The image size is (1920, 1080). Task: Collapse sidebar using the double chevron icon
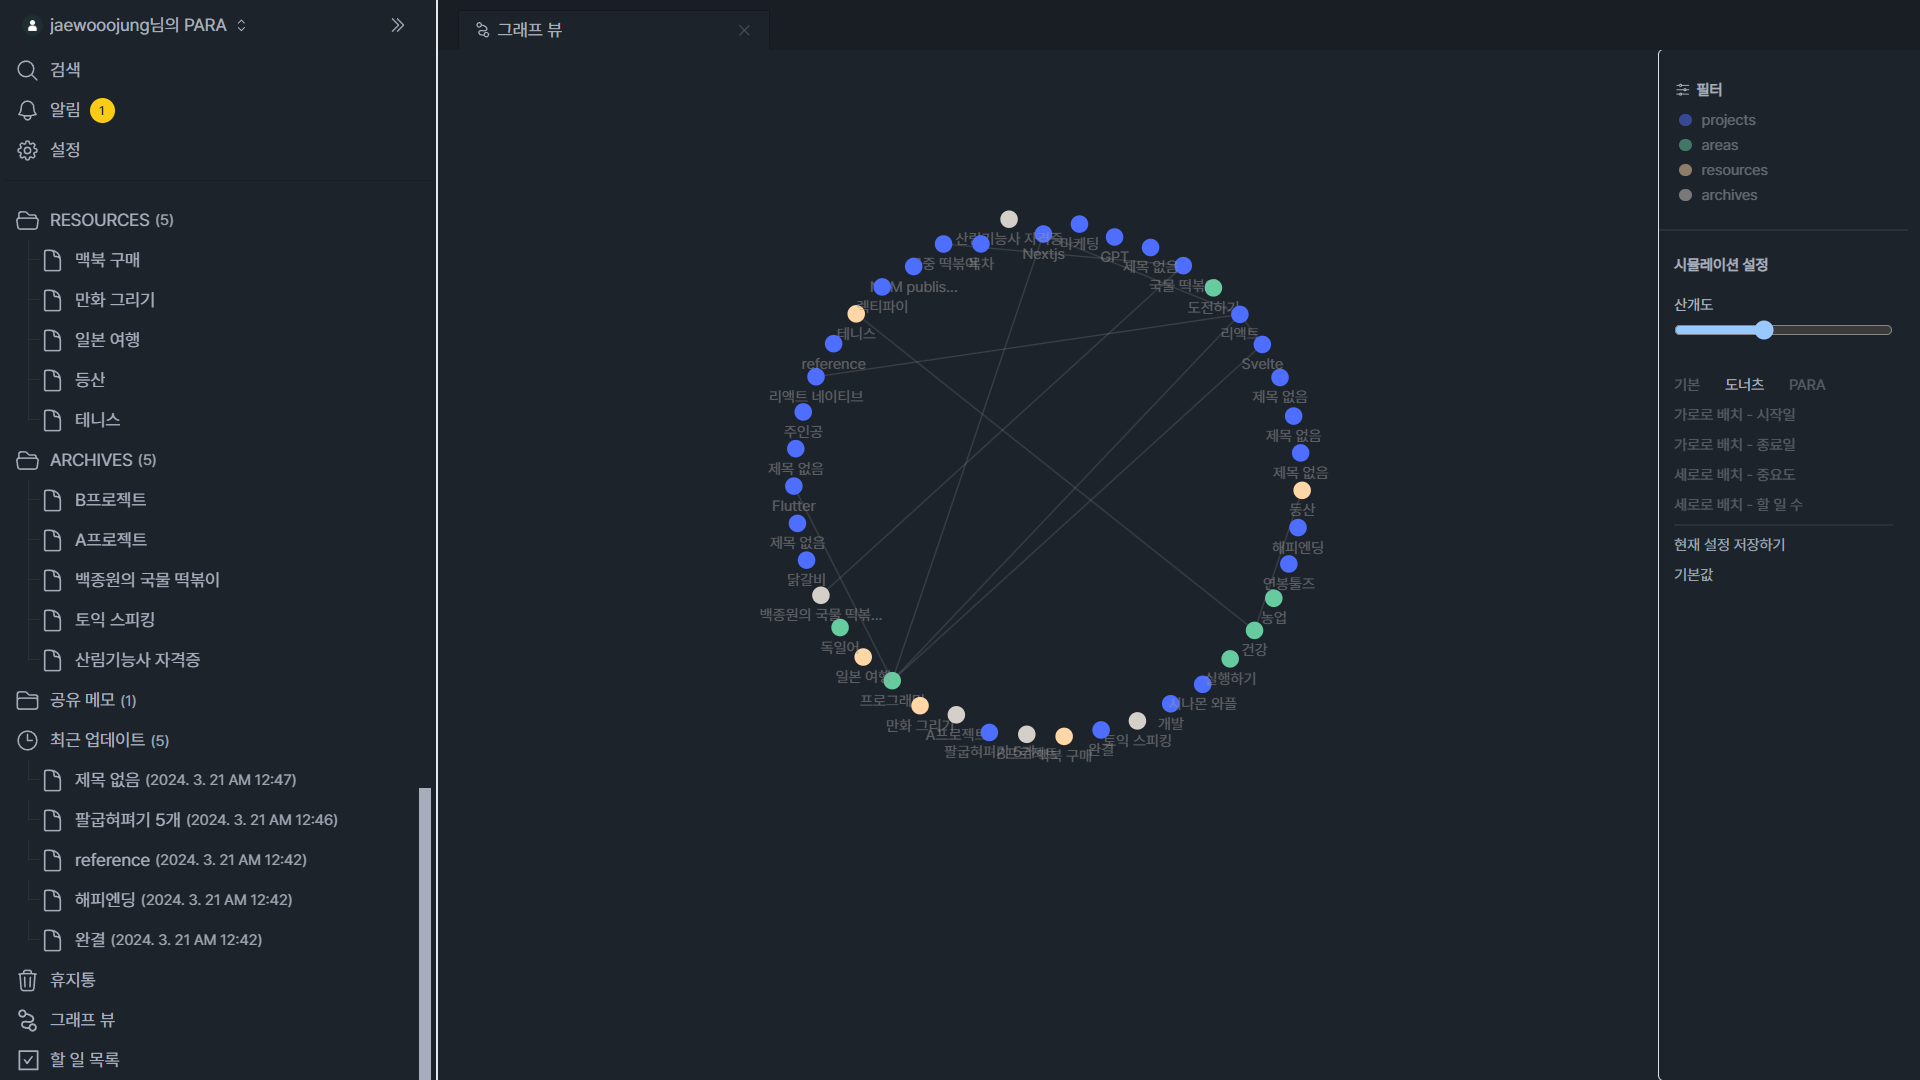pos(398,25)
